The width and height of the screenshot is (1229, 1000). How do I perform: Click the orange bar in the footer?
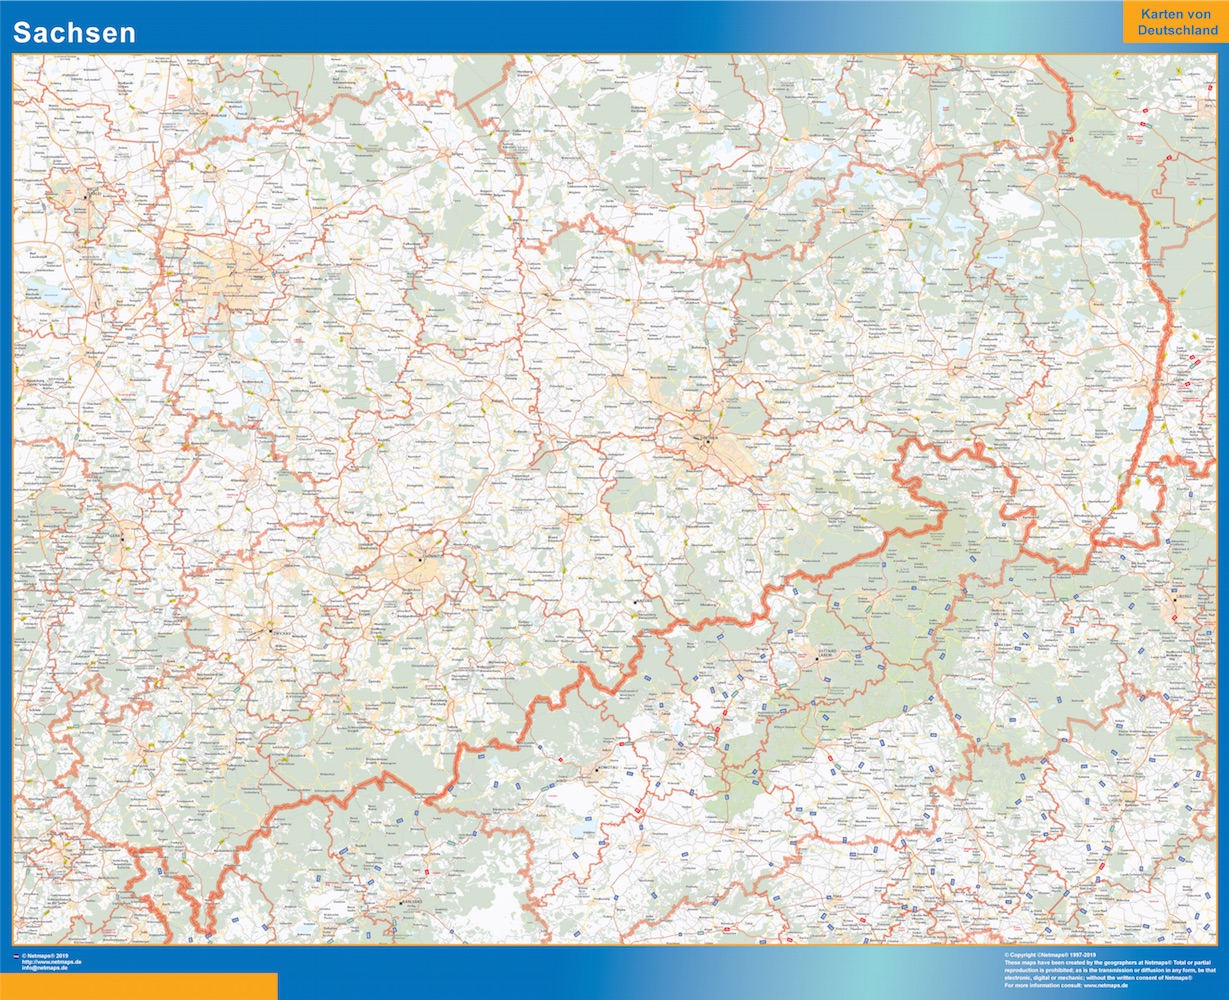point(138,986)
